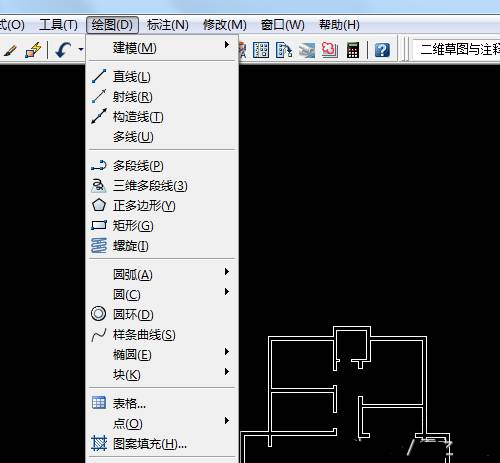The height and width of the screenshot is (463, 500).
Task: Choose 样条曲线(S) spline tool
Action: click(x=162, y=335)
